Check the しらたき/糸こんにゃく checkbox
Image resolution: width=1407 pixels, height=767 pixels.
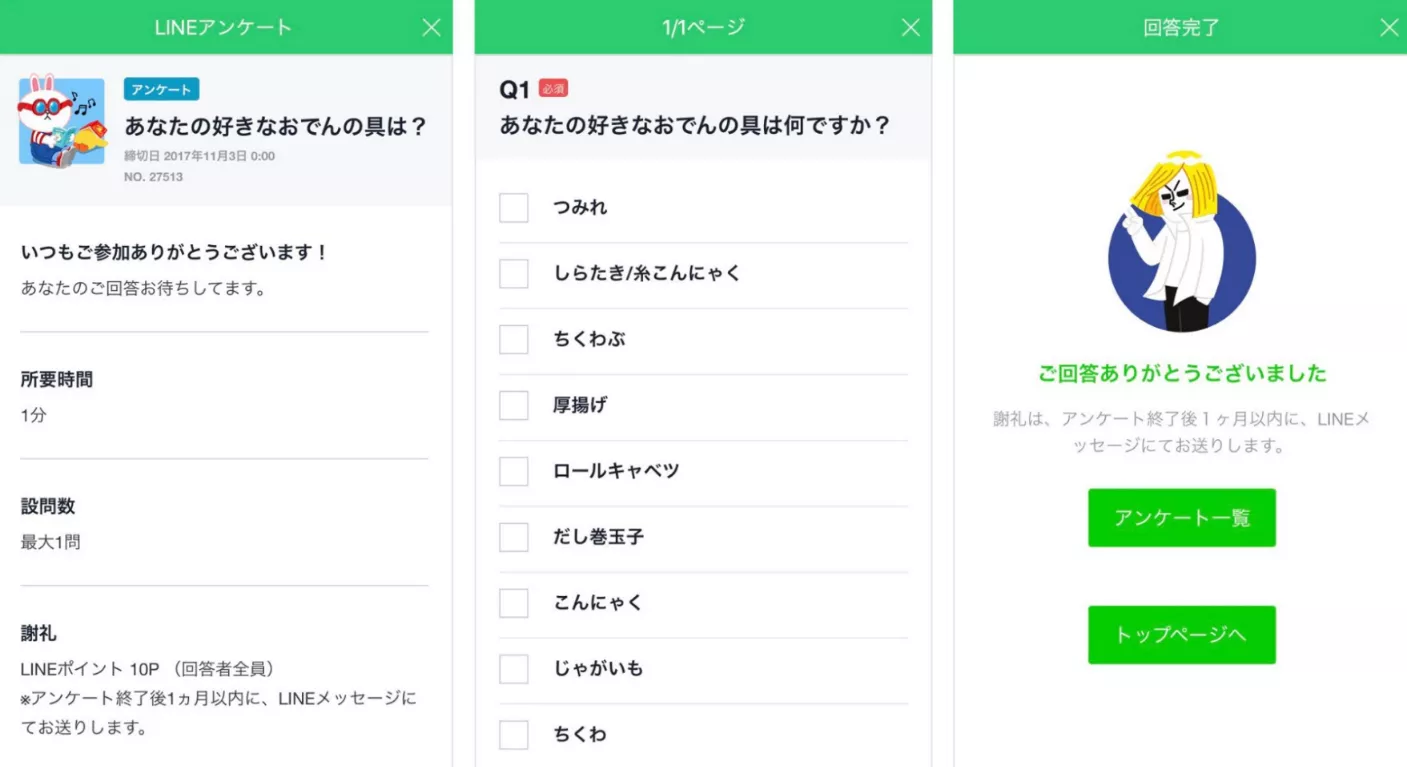click(x=514, y=274)
